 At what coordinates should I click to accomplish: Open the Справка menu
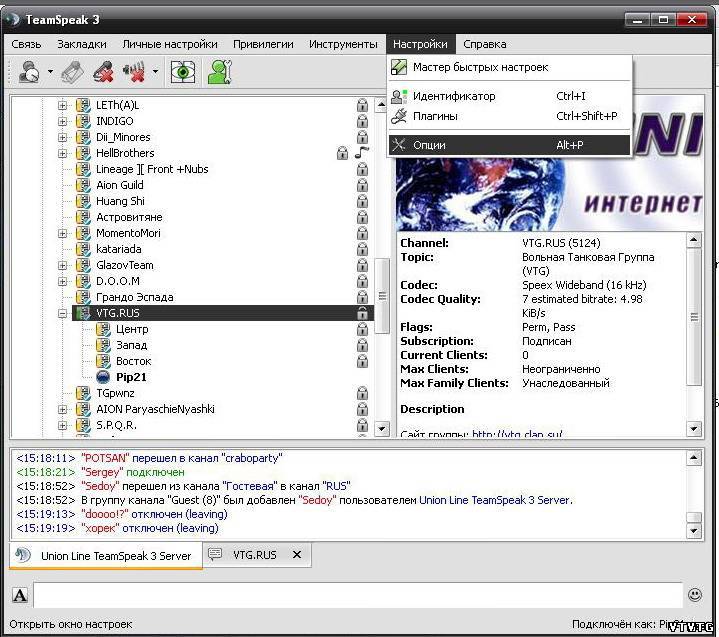485,44
